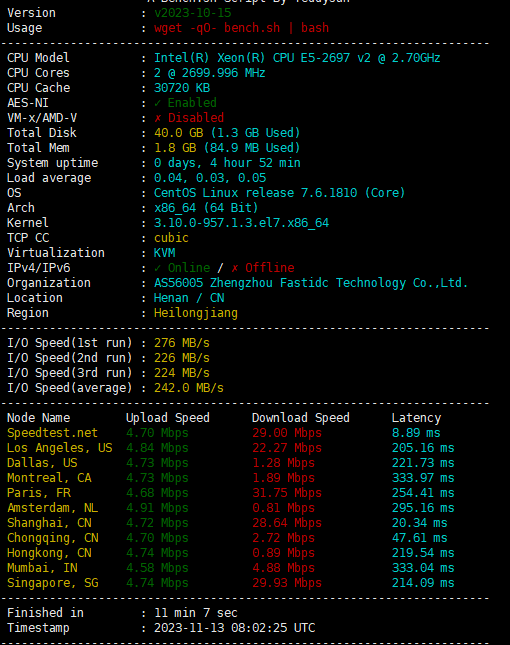This screenshot has width=510, height=645.
Task: Click I/O average speed 242.0 MB/s
Action: (x=189, y=388)
